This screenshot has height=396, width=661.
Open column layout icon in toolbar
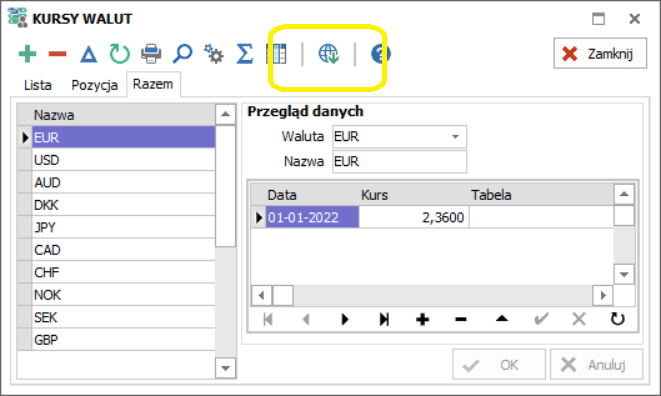click(277, 54)
